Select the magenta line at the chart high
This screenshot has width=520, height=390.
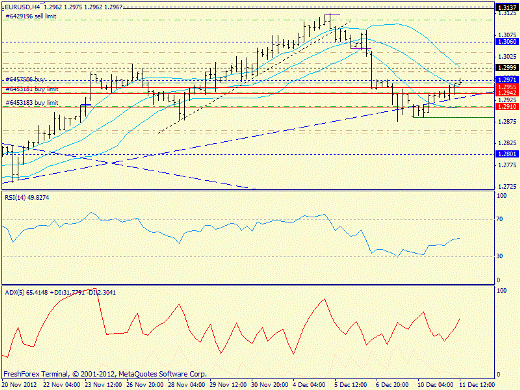click(332, 14)
